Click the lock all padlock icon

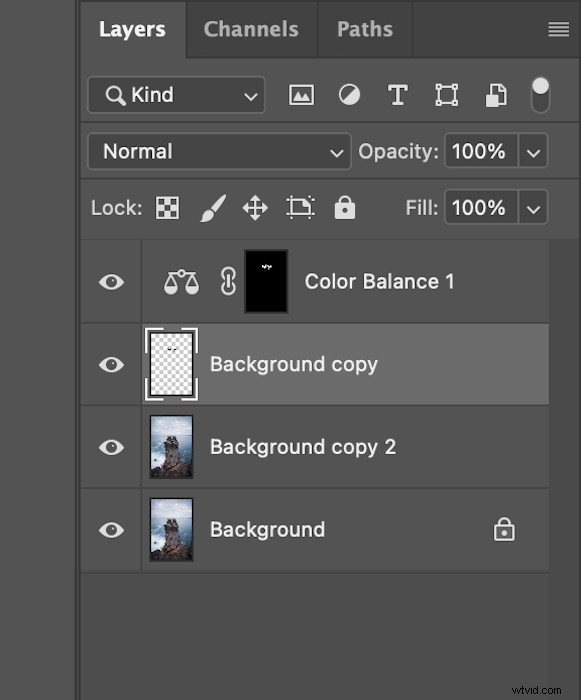pos(345,208)
